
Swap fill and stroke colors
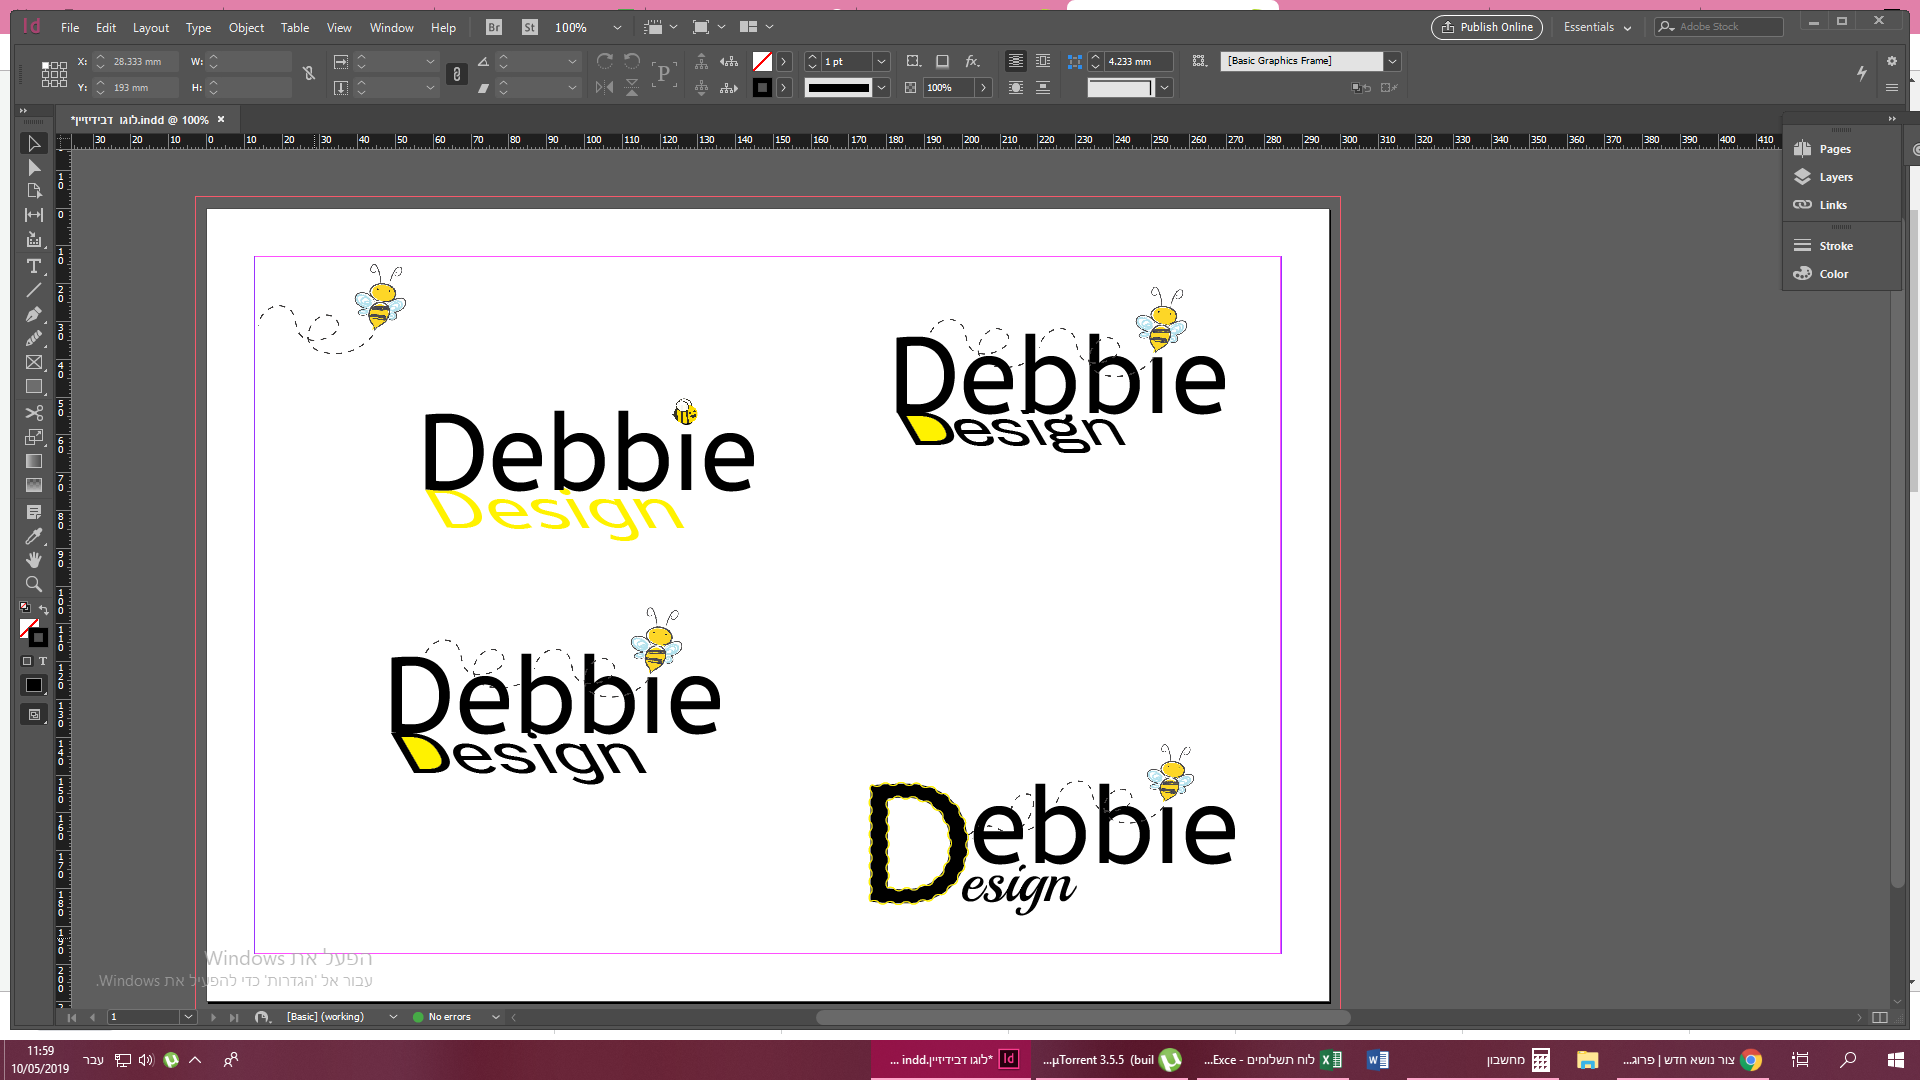[x=44, y=609]
